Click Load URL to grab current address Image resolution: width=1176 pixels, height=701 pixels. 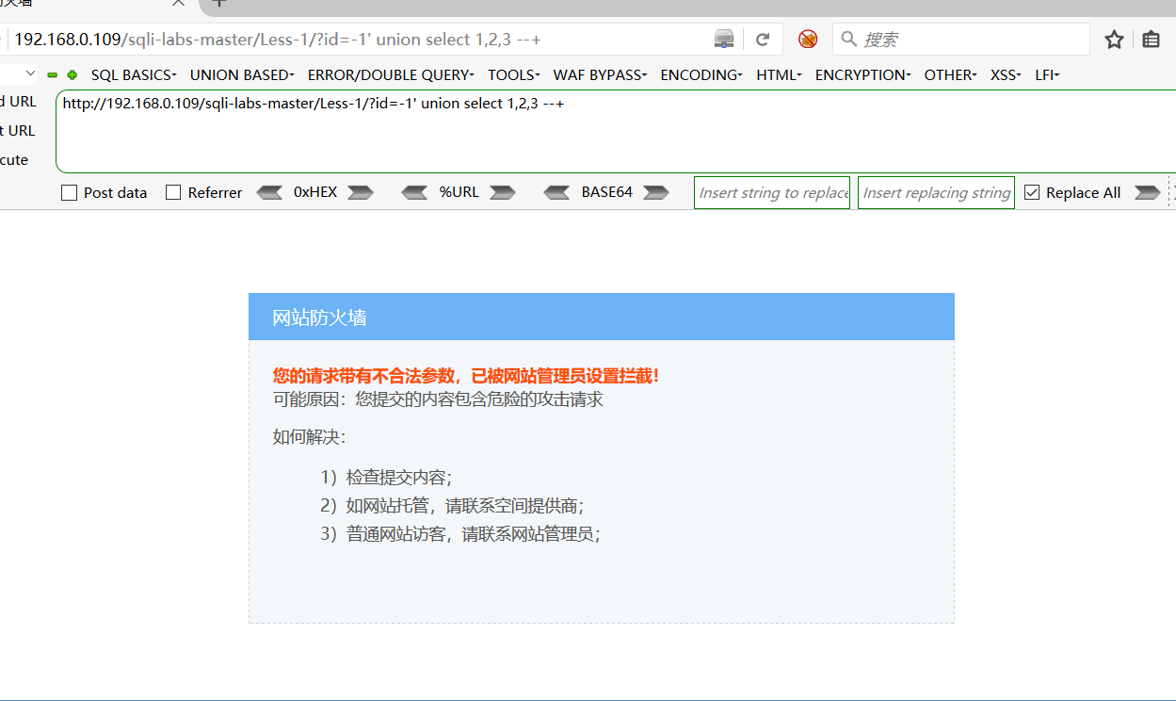tap(18, 101)
